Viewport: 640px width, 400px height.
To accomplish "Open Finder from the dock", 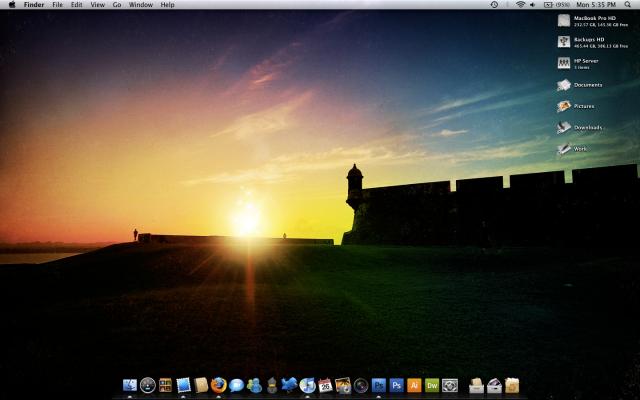I will 130,385.
